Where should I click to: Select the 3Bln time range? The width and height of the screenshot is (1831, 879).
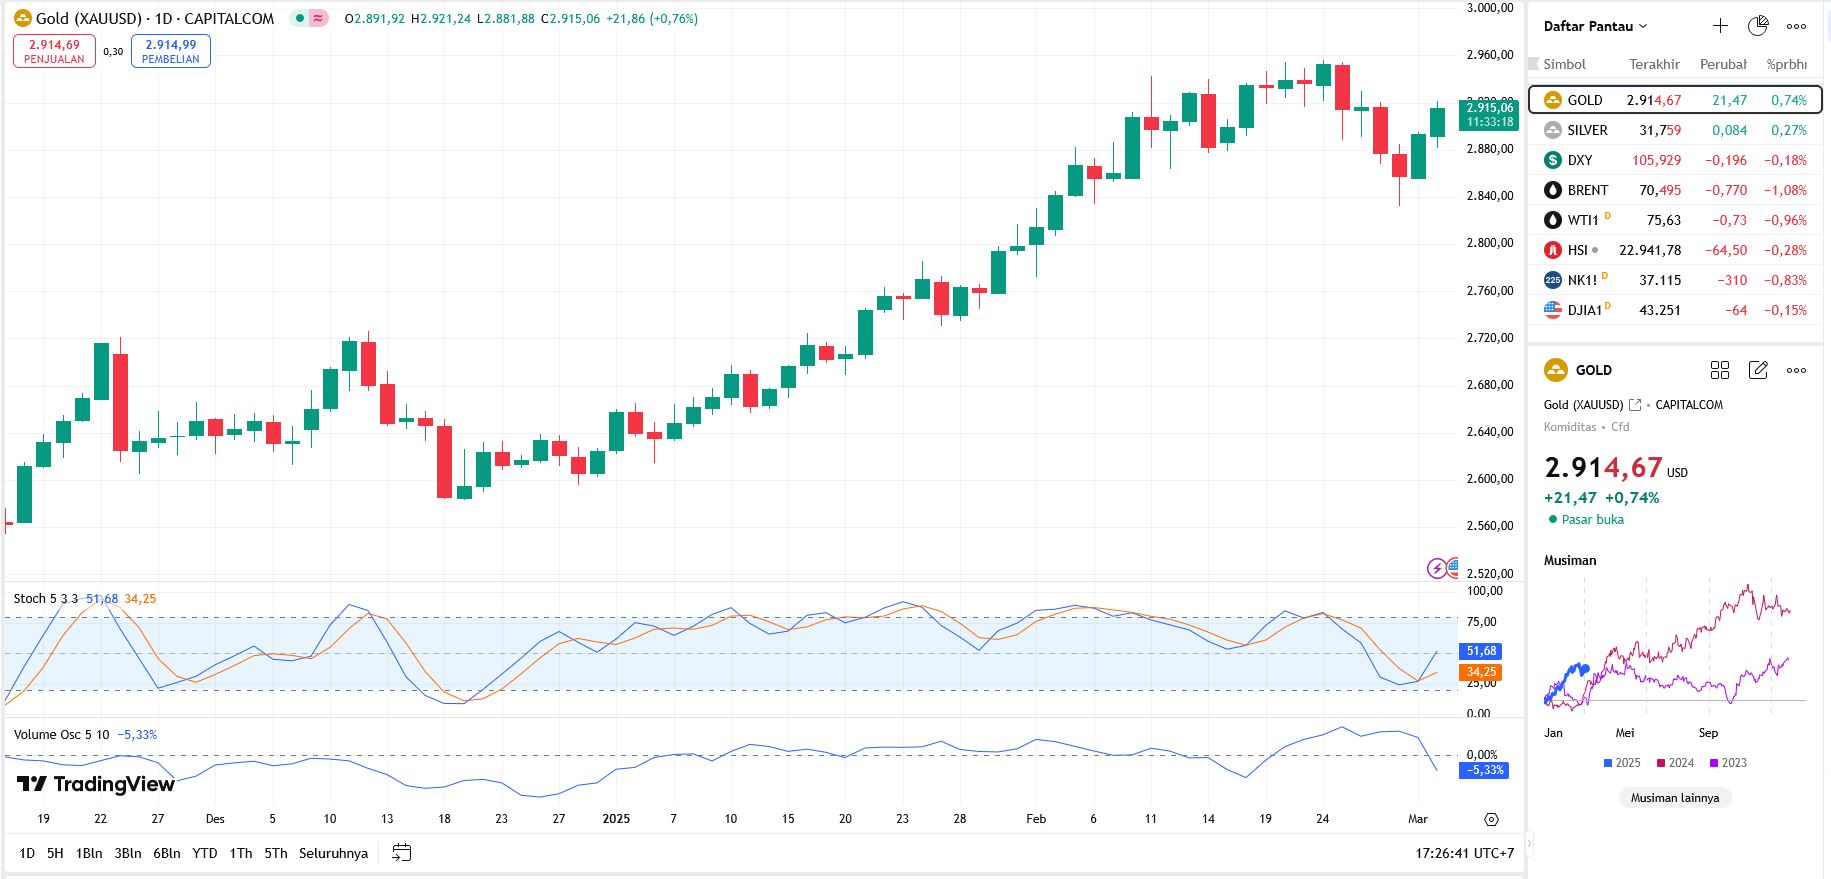(128, 853)
